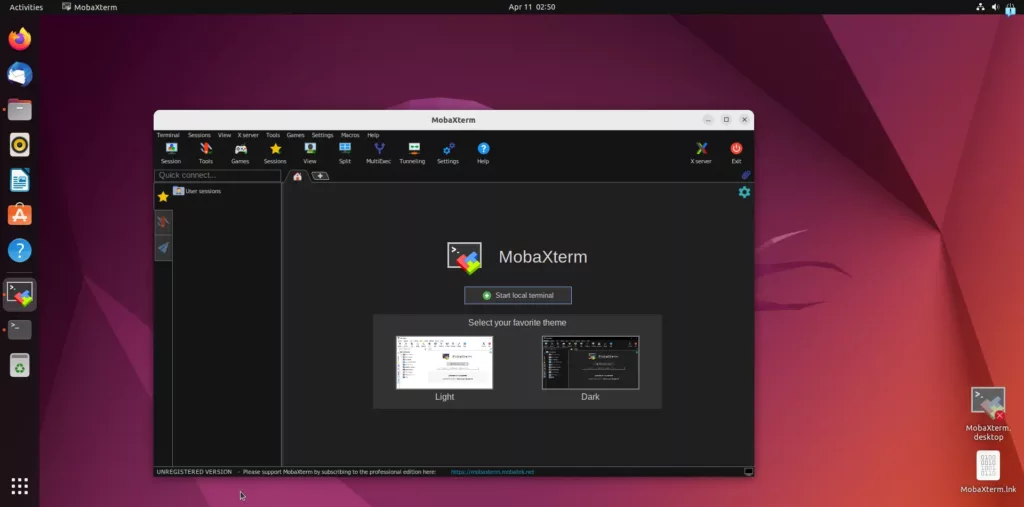Viewport: 1024px width, 507px height.
Task: Click the X server toolbar icon
Action: click(x=701, y=153)
